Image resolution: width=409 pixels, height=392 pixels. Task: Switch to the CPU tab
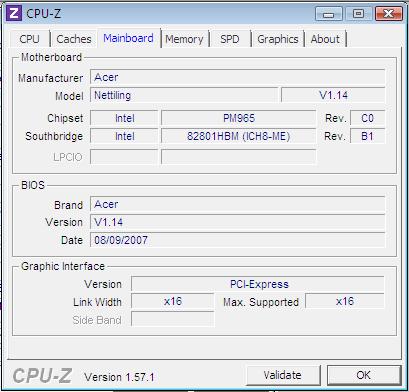point(30,39)
